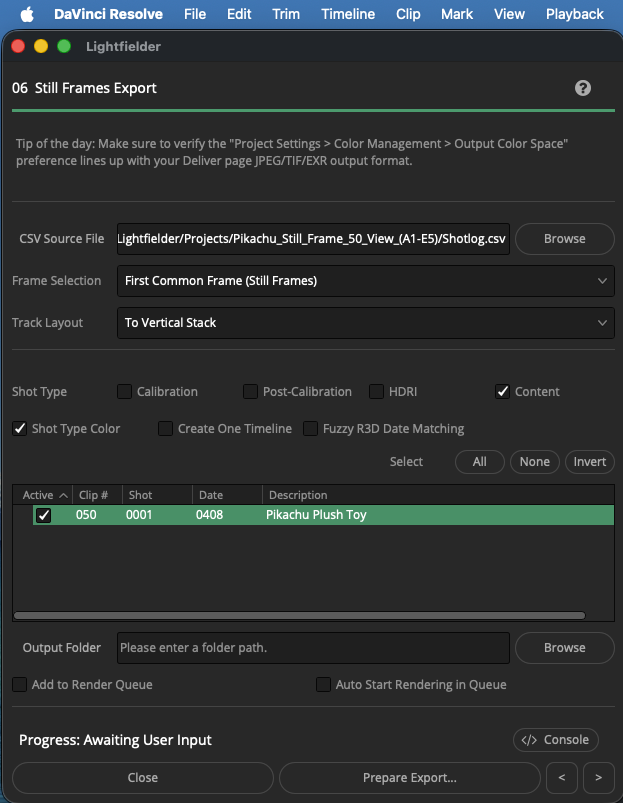Open the Track Layout dropdown
The image size is (623, 803).
pyautogui.click(x=366, y=323)
